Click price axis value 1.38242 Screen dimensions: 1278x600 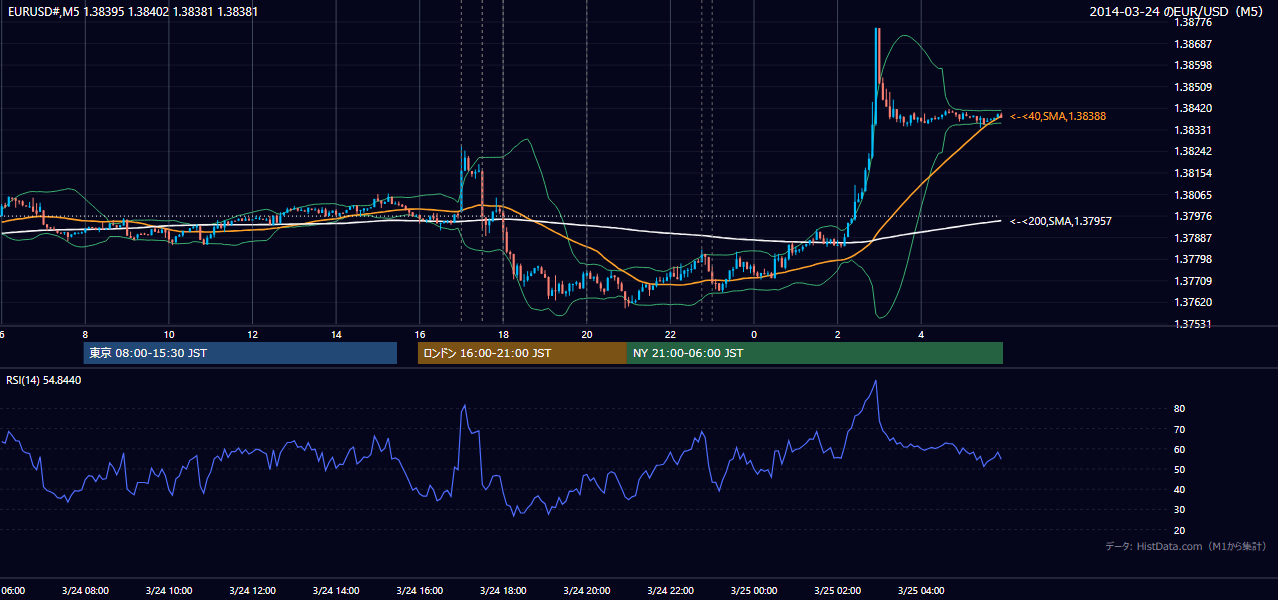click(x=1193, y=151)
